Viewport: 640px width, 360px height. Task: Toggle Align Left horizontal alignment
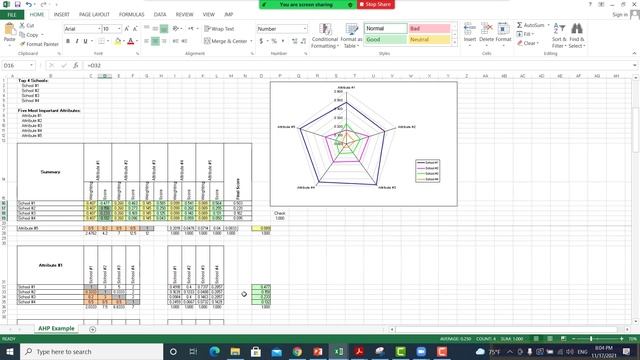(147, 41)
